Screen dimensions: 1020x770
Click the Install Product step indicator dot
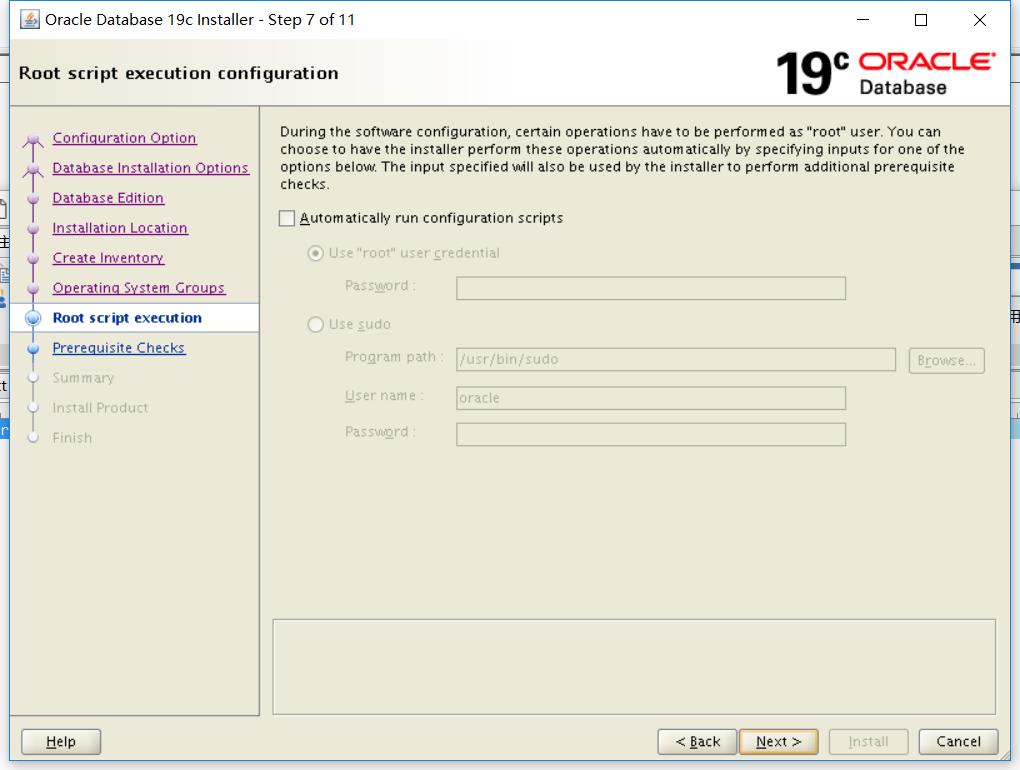pyautogui.click(x=35, y=408)
